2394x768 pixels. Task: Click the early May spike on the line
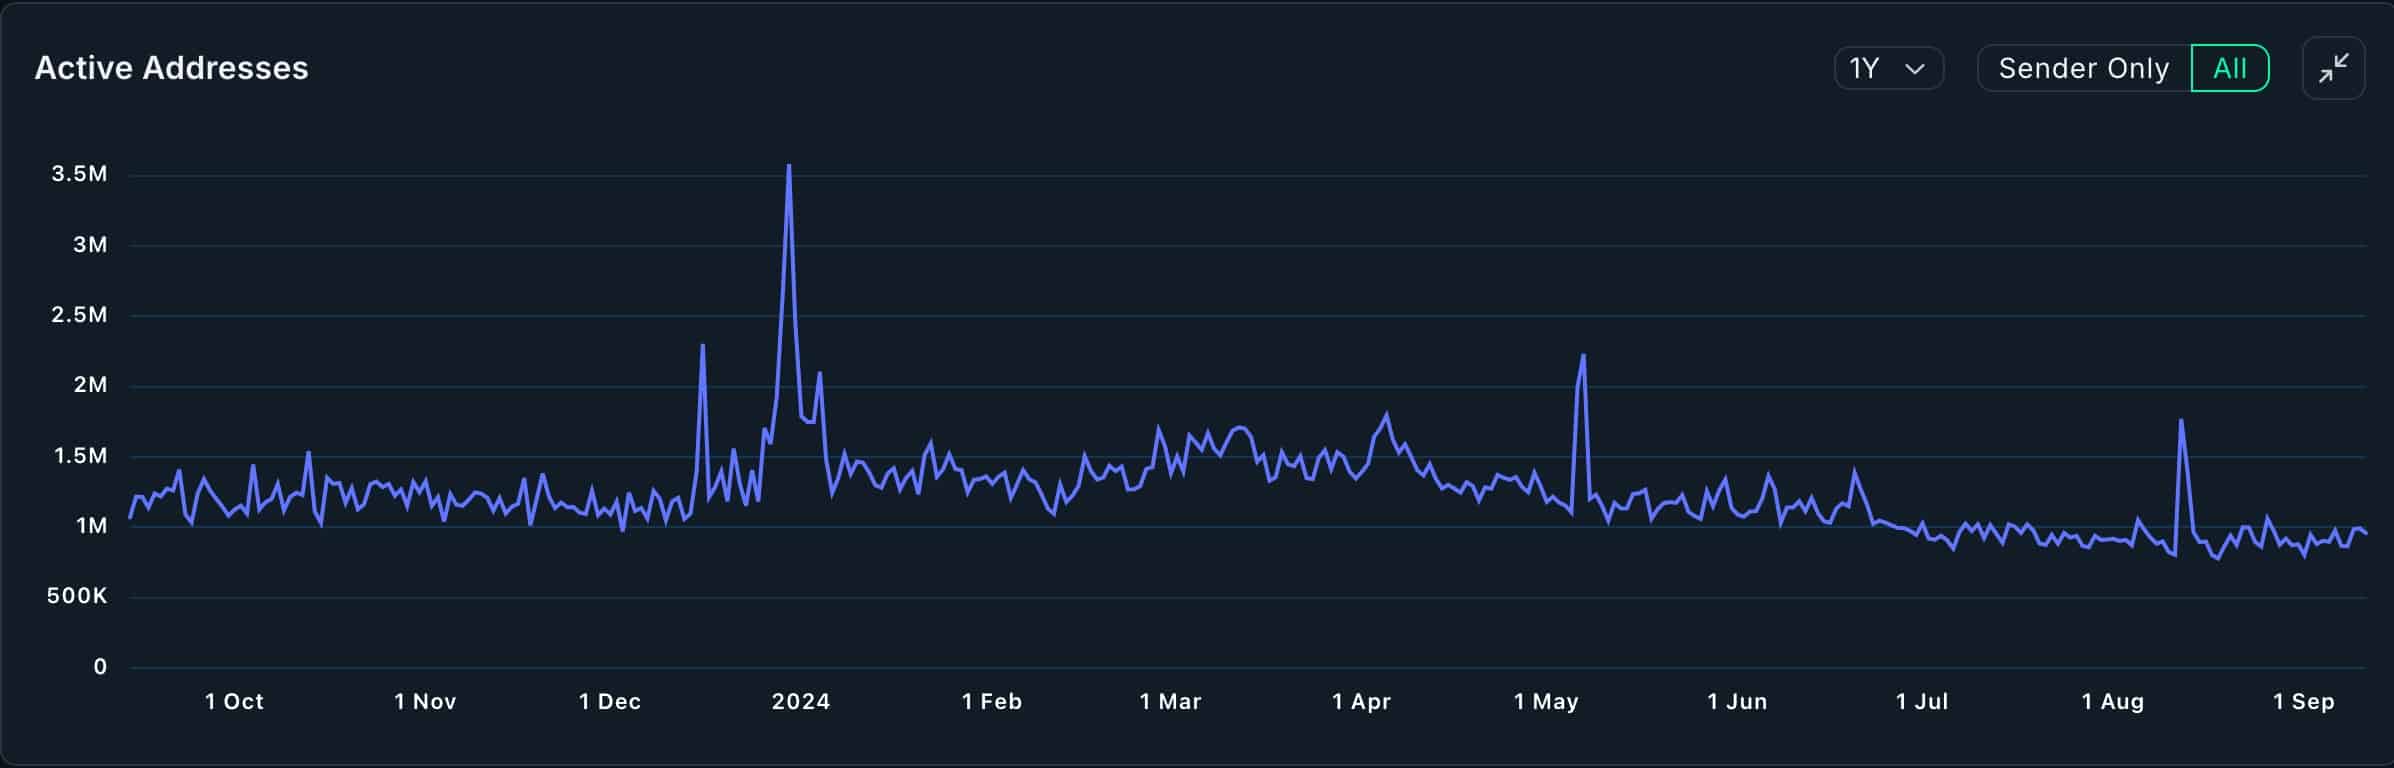(x=1583, y=356)
